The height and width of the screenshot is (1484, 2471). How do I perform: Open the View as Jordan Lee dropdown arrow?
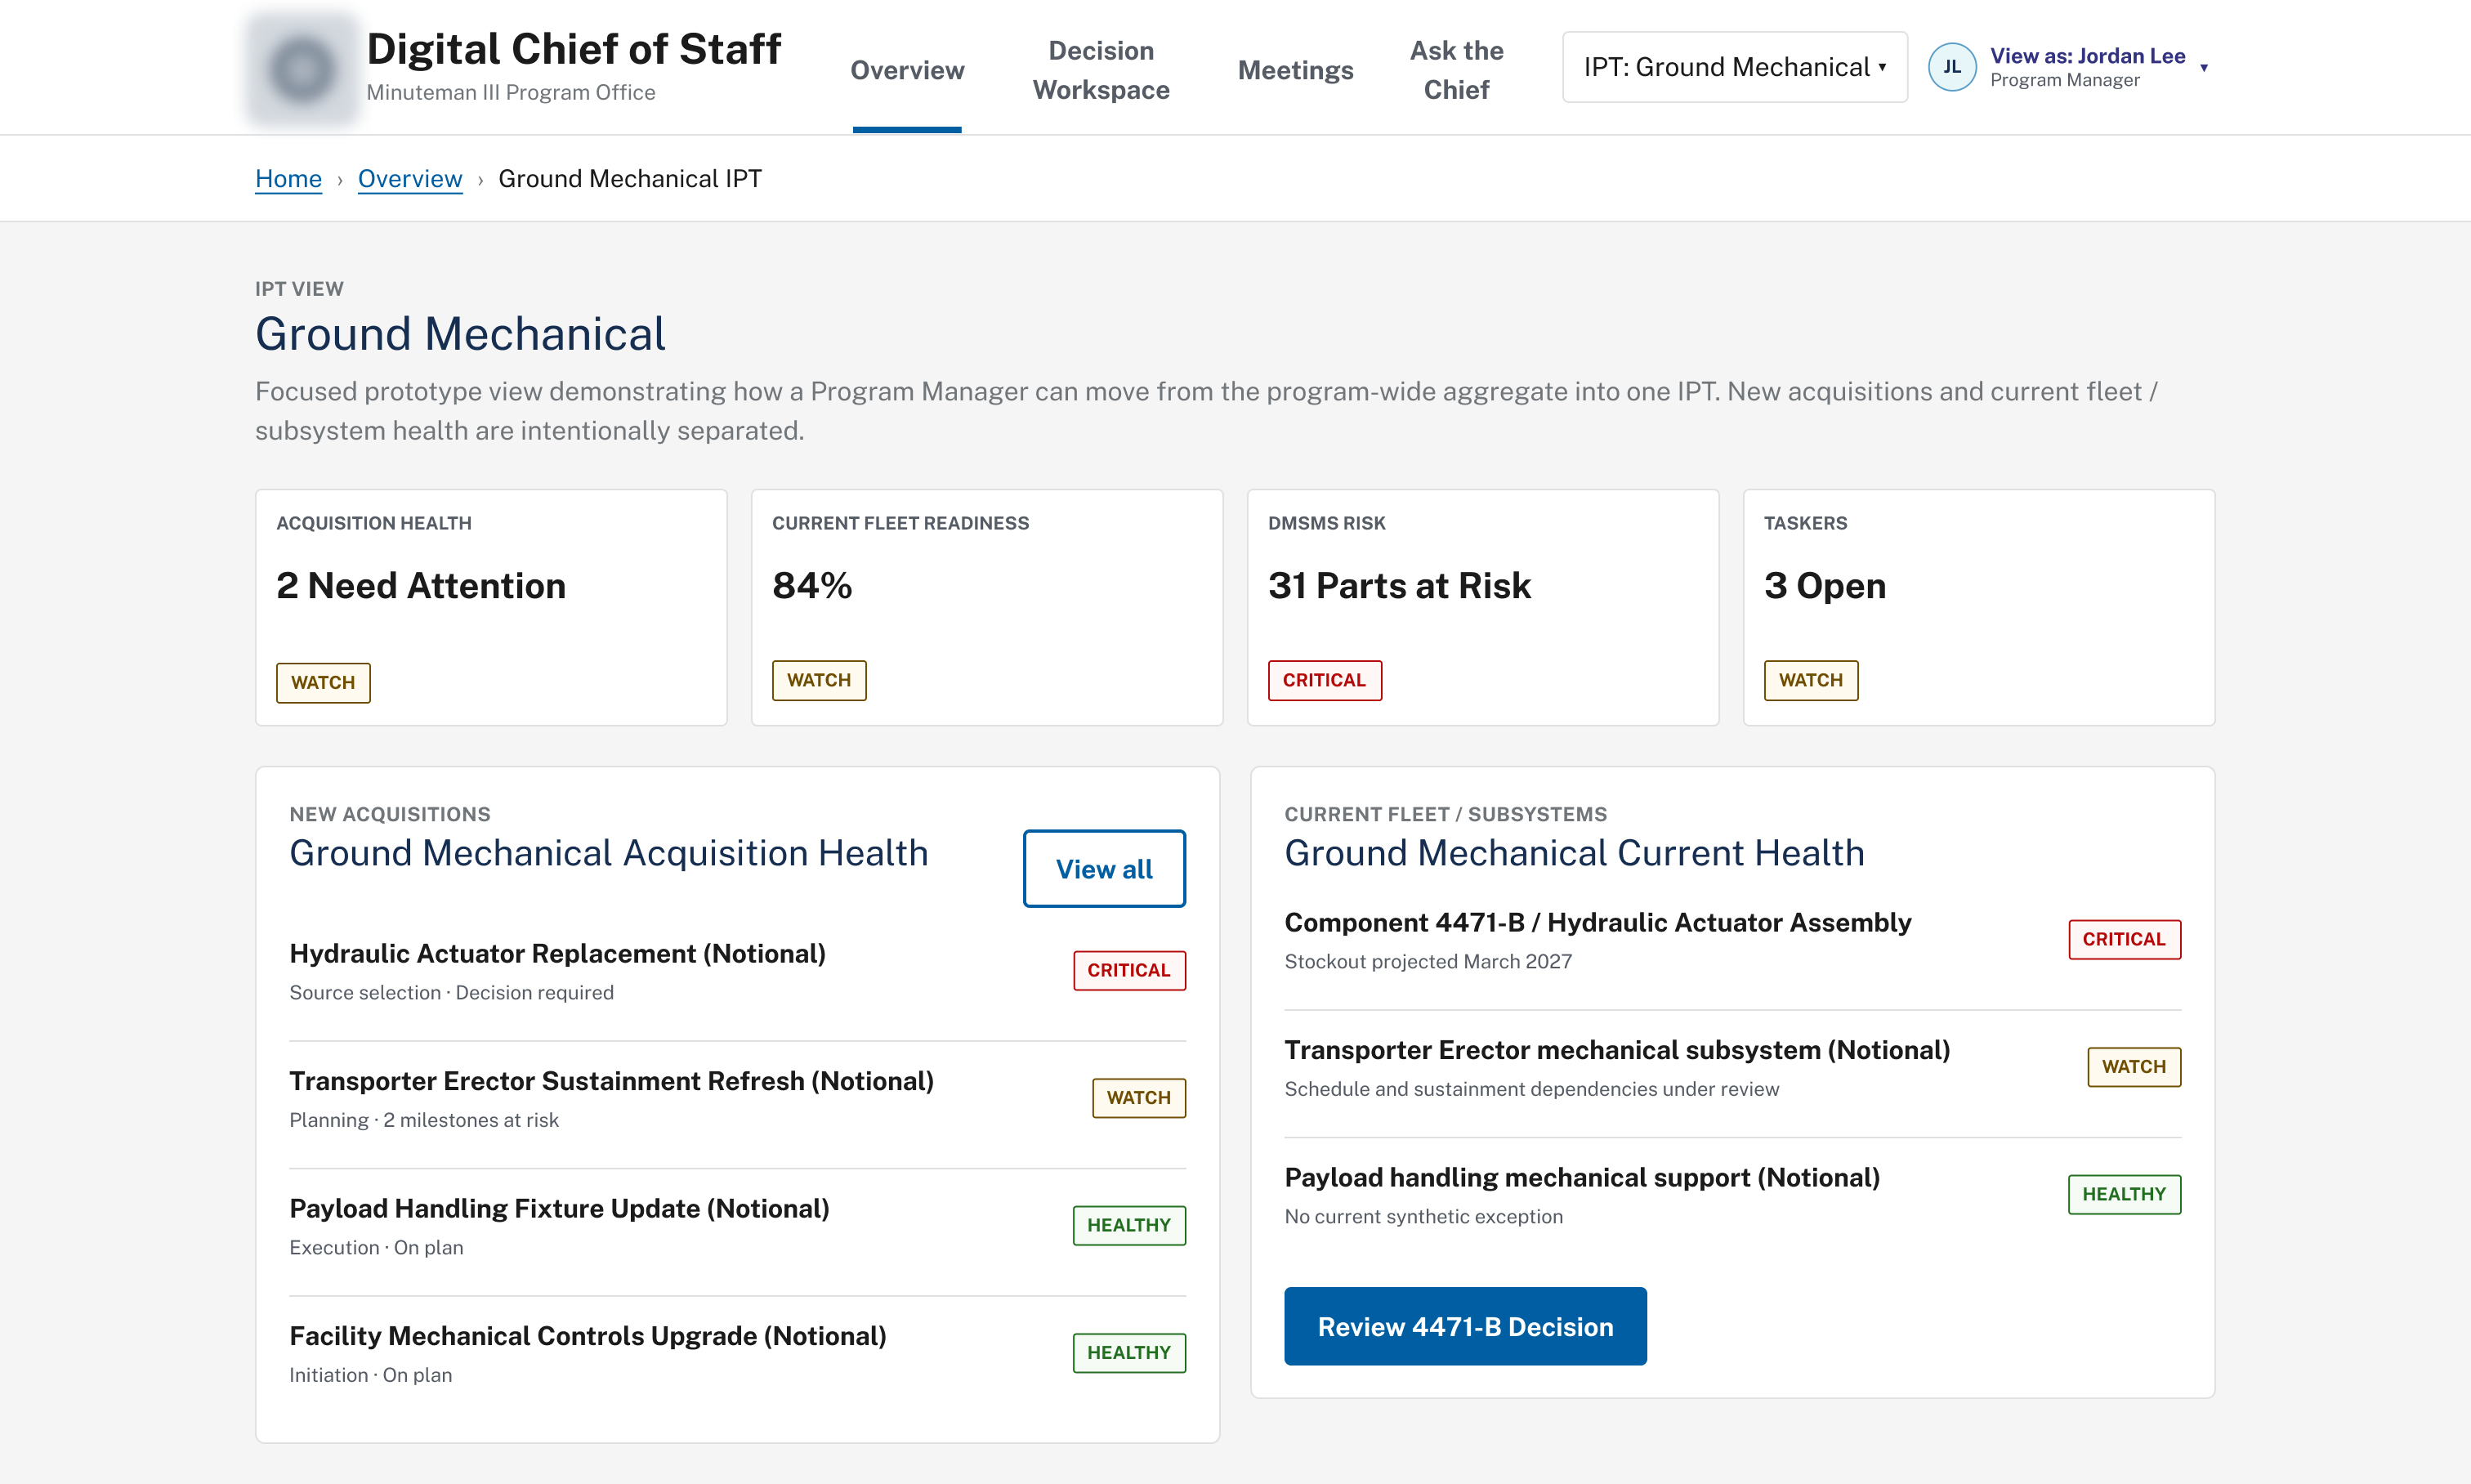tap(2203, 68)
